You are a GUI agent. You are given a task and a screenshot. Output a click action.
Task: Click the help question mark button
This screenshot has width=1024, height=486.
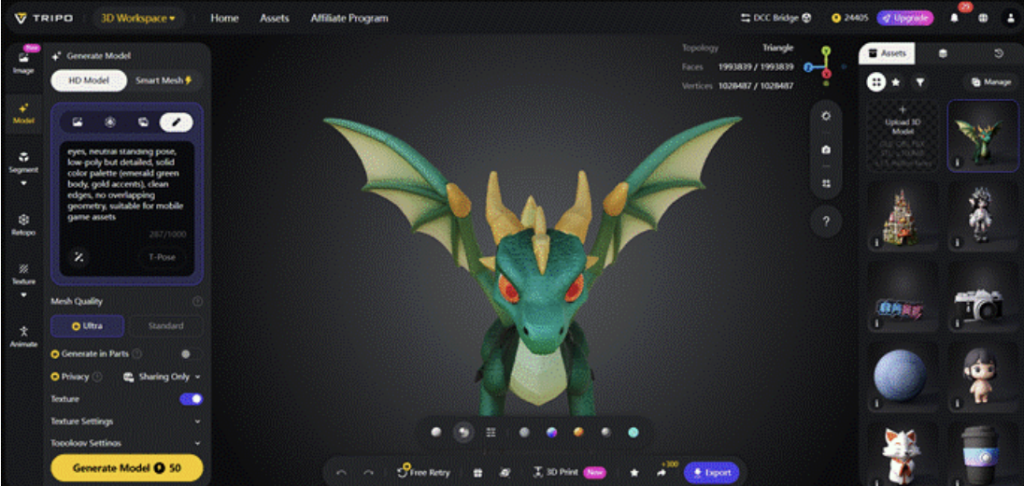tap(825, 222)
